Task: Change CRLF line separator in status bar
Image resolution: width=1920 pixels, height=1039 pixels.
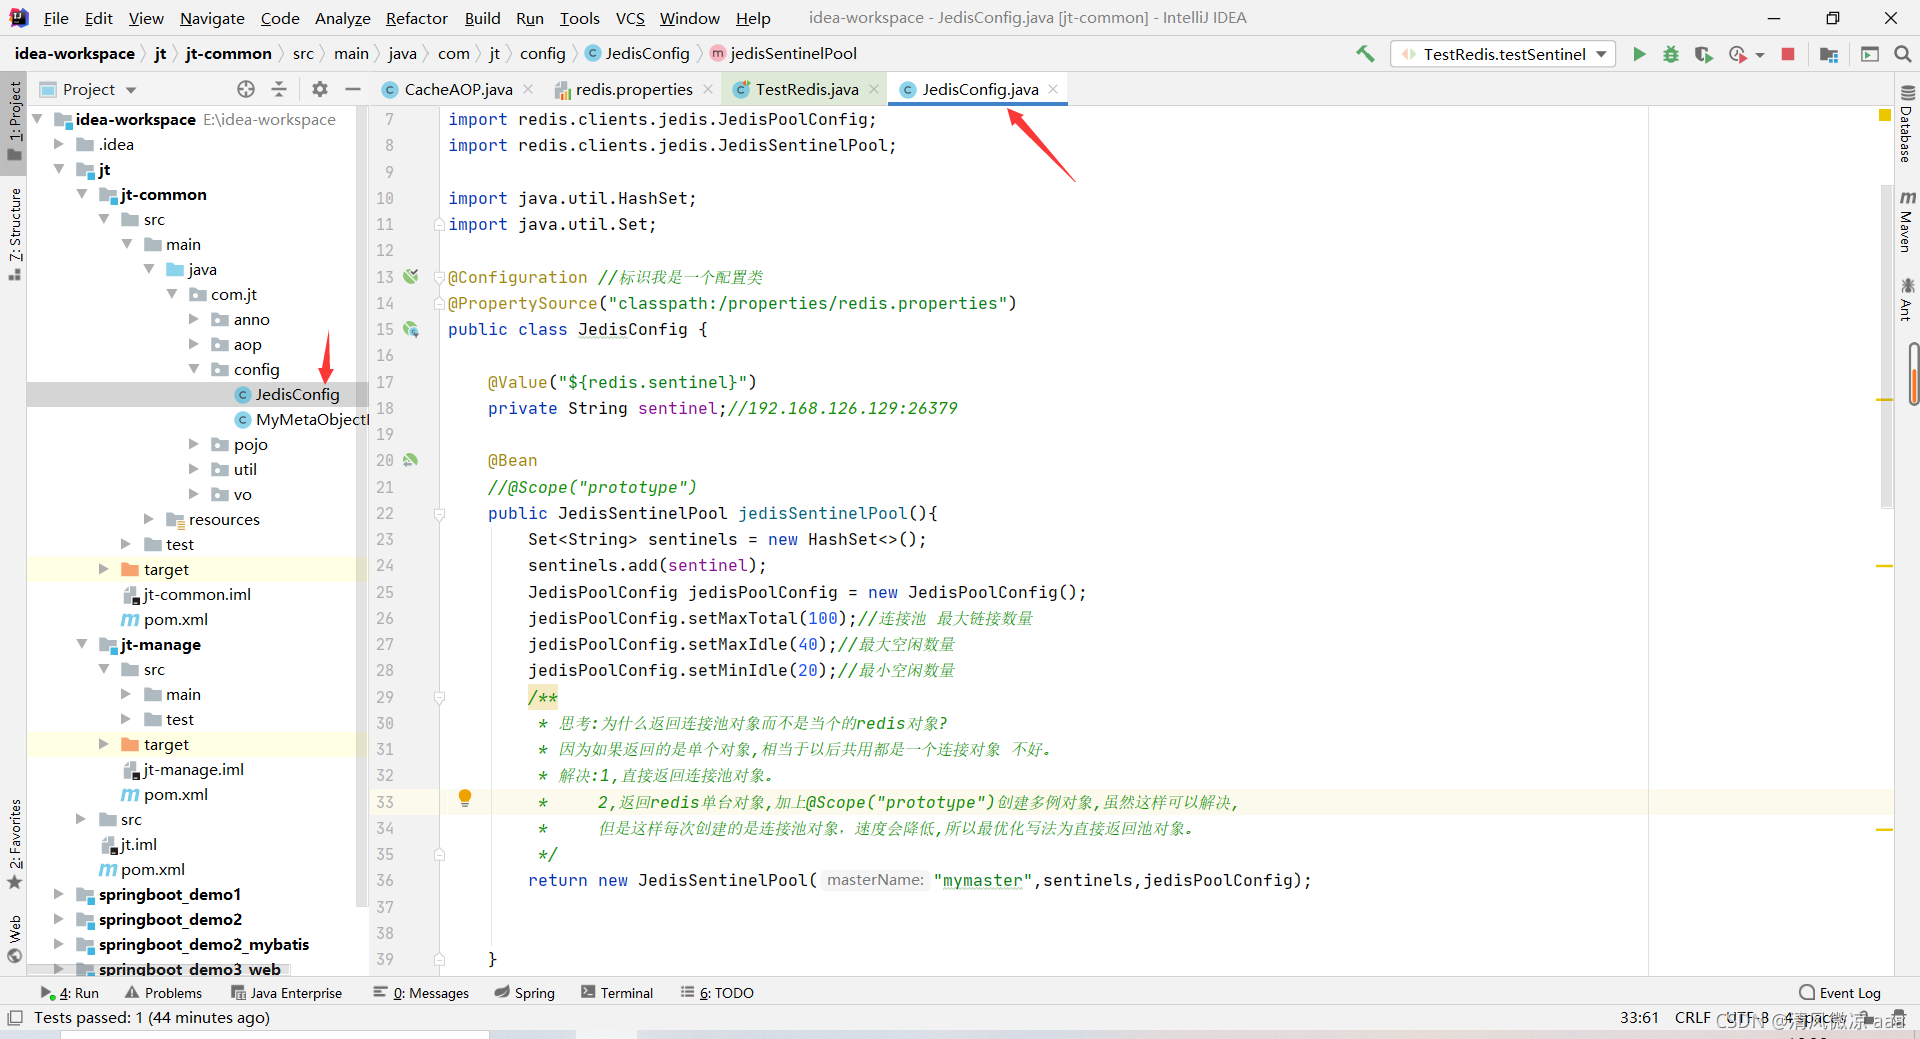Action: [1693, 1018]
